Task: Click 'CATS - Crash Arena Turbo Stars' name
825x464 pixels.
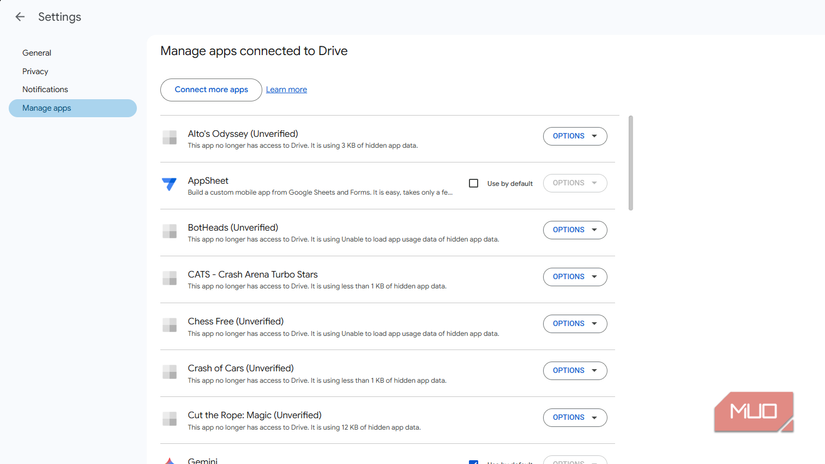Action: (253, 274)
